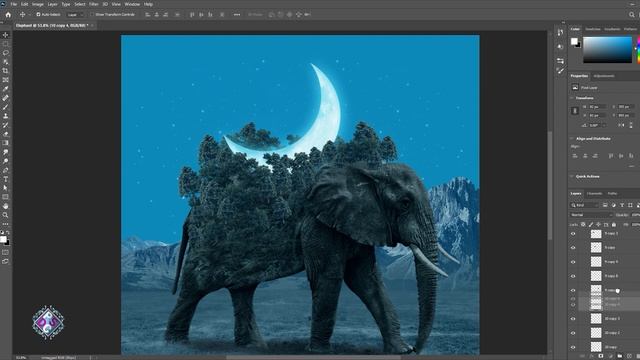640x360 pixels.
Task: Open Move tool preset picker arrow
Action: tap(29, 15)
